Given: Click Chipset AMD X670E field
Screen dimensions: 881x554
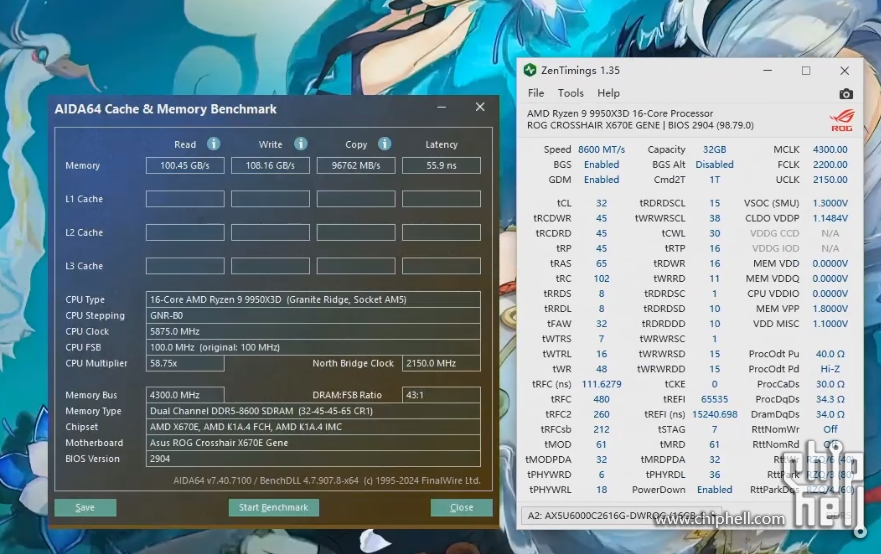Looking at the screenshot, I should click(313, 427).
